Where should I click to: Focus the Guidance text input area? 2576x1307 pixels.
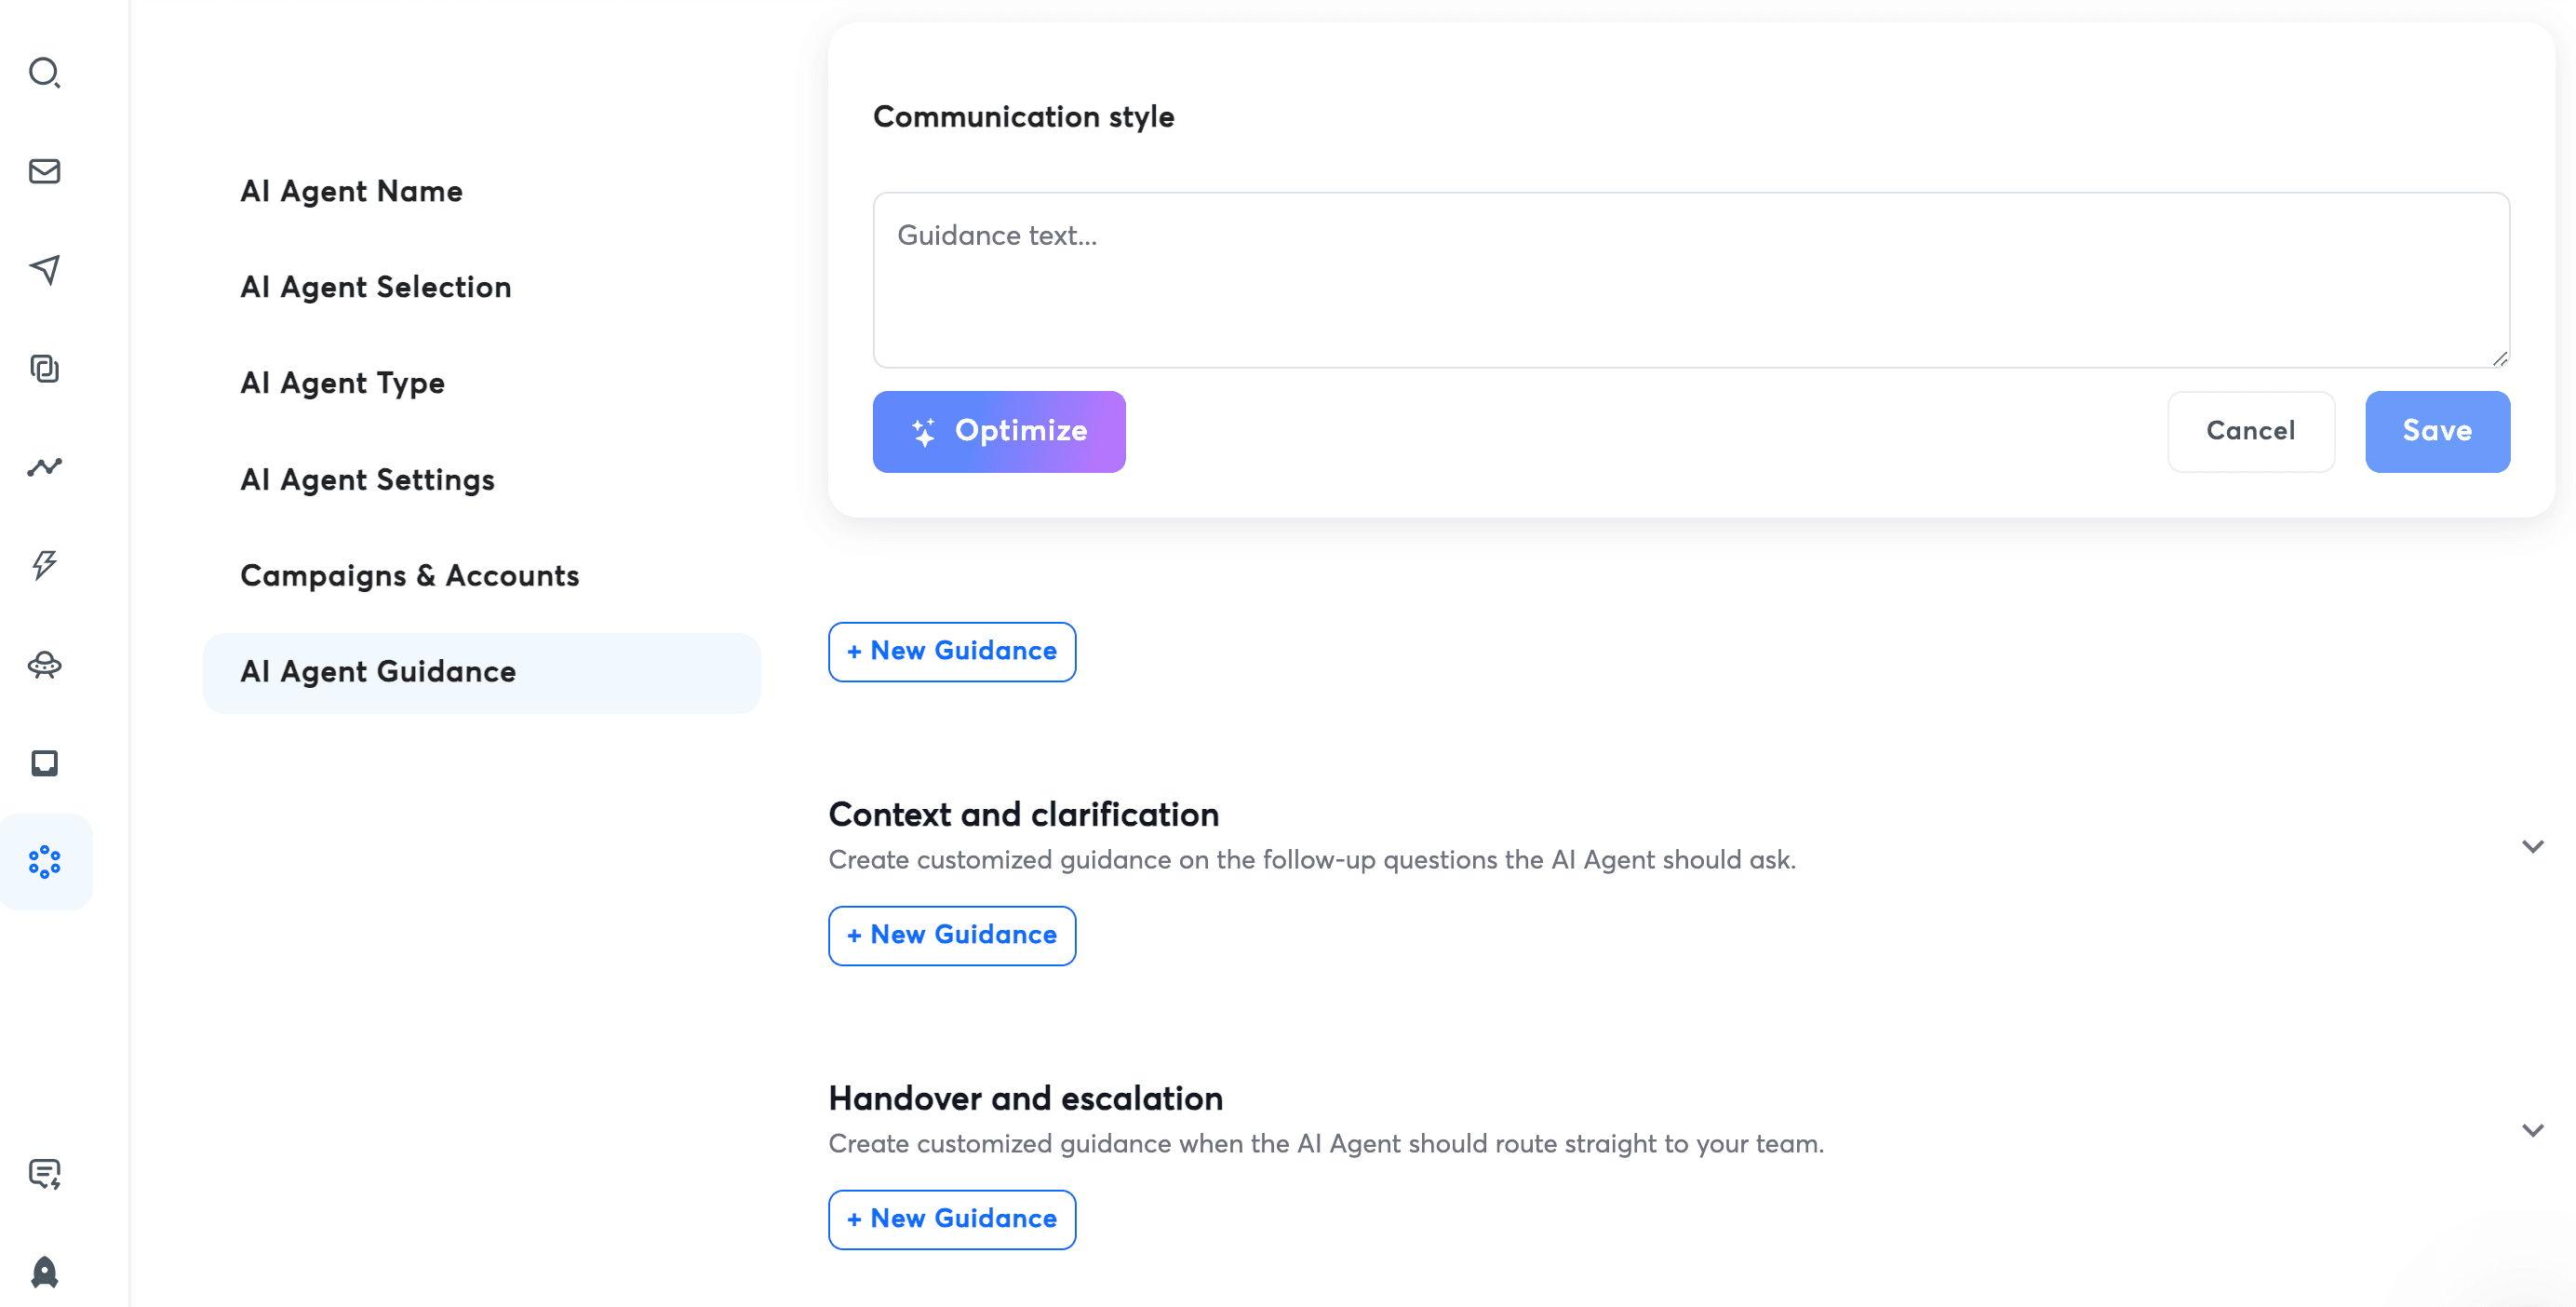pyautogui.click(x=1690, y=280)
